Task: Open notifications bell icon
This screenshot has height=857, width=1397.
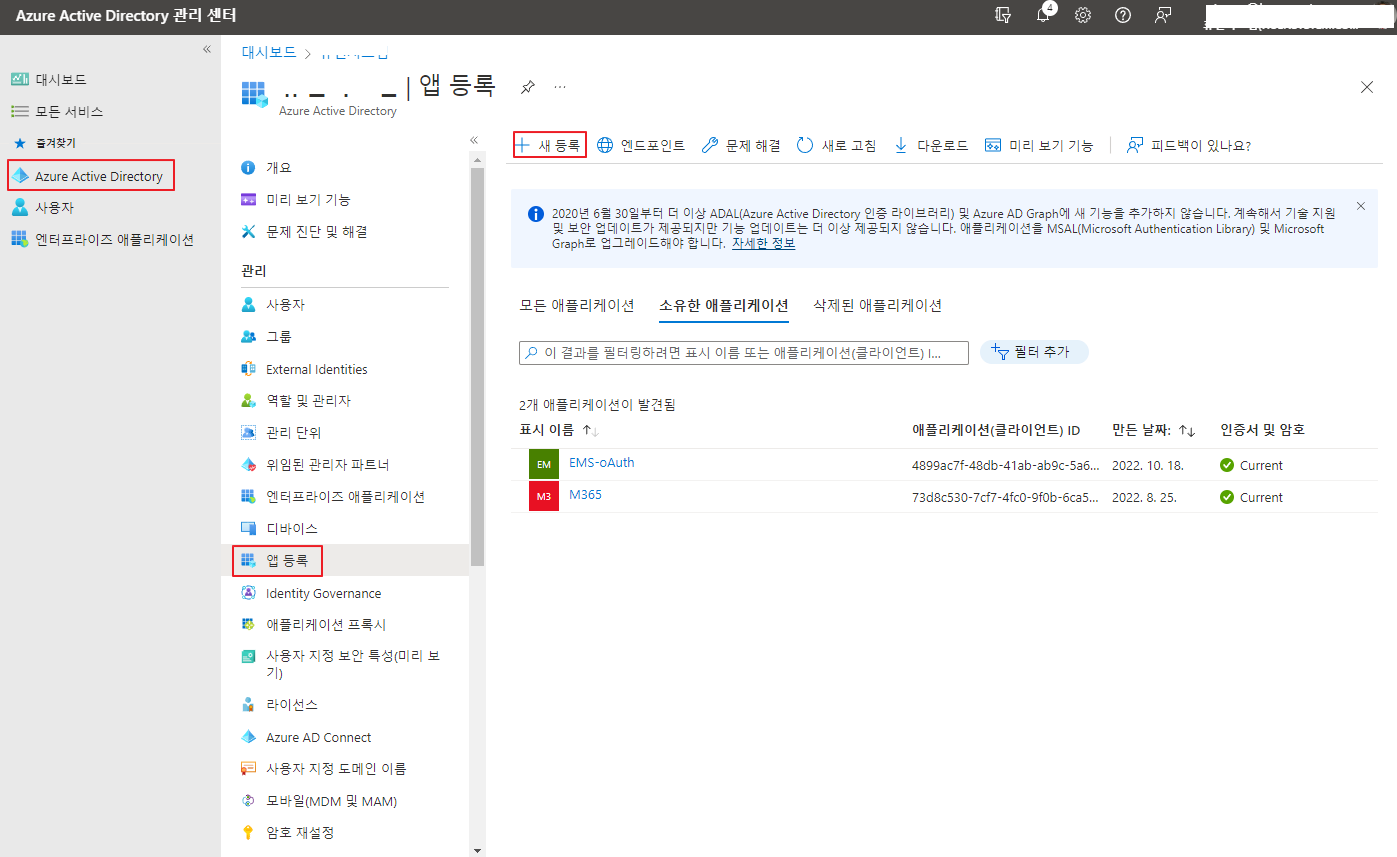Action: click(x=1043, y=15)
